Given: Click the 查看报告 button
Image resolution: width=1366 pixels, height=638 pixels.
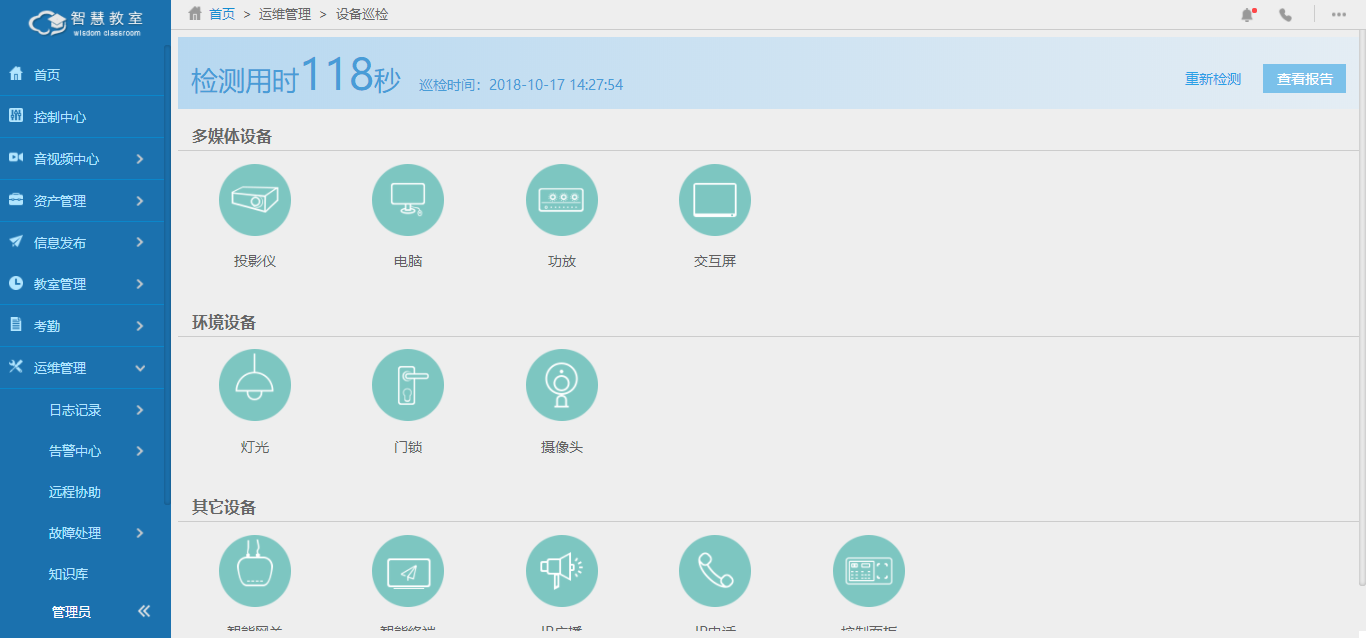Looking at the screenshot, I should (x=1304, y=79).
